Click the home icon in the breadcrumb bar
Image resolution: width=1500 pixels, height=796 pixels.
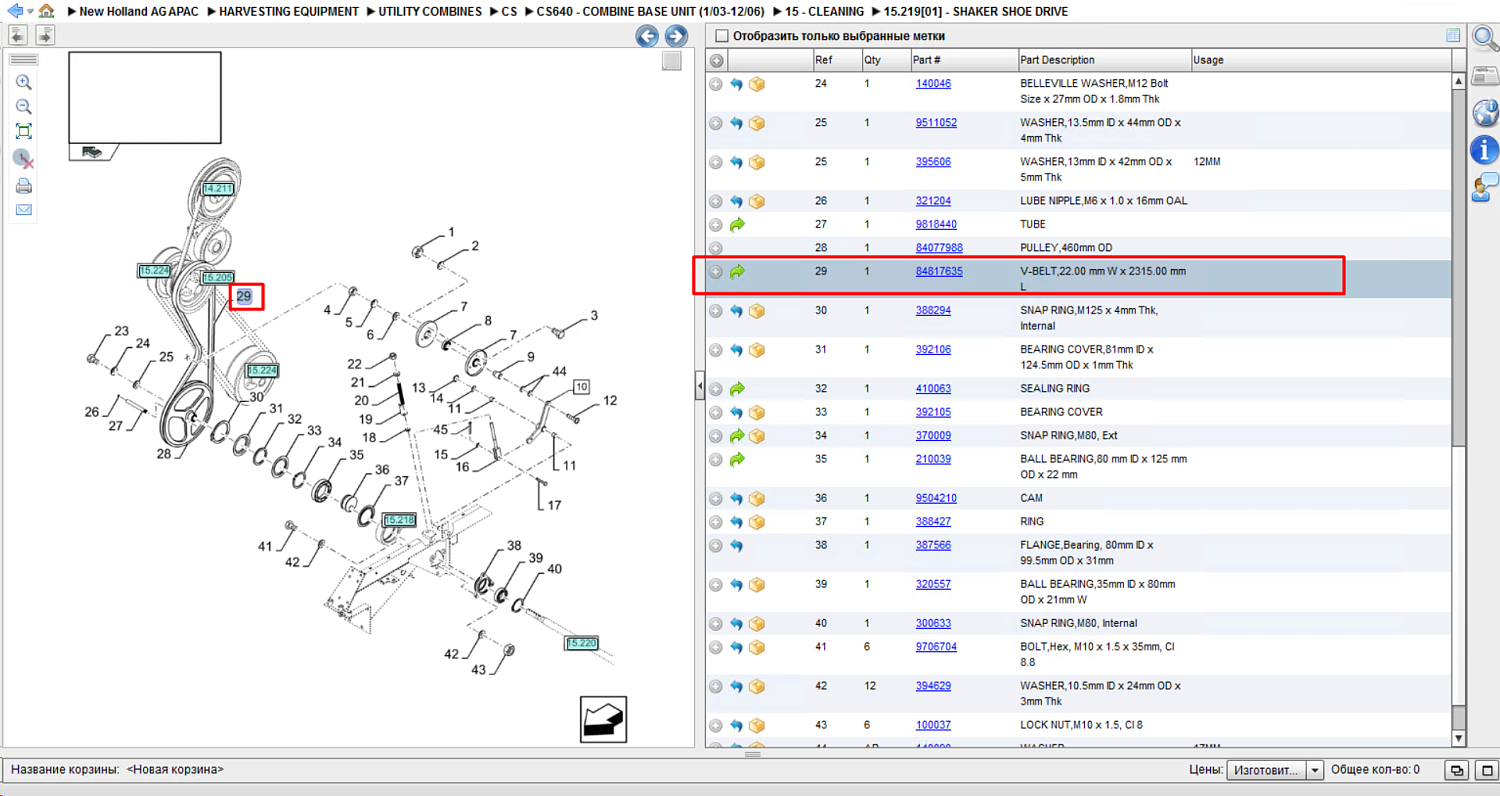click(46, 11)
